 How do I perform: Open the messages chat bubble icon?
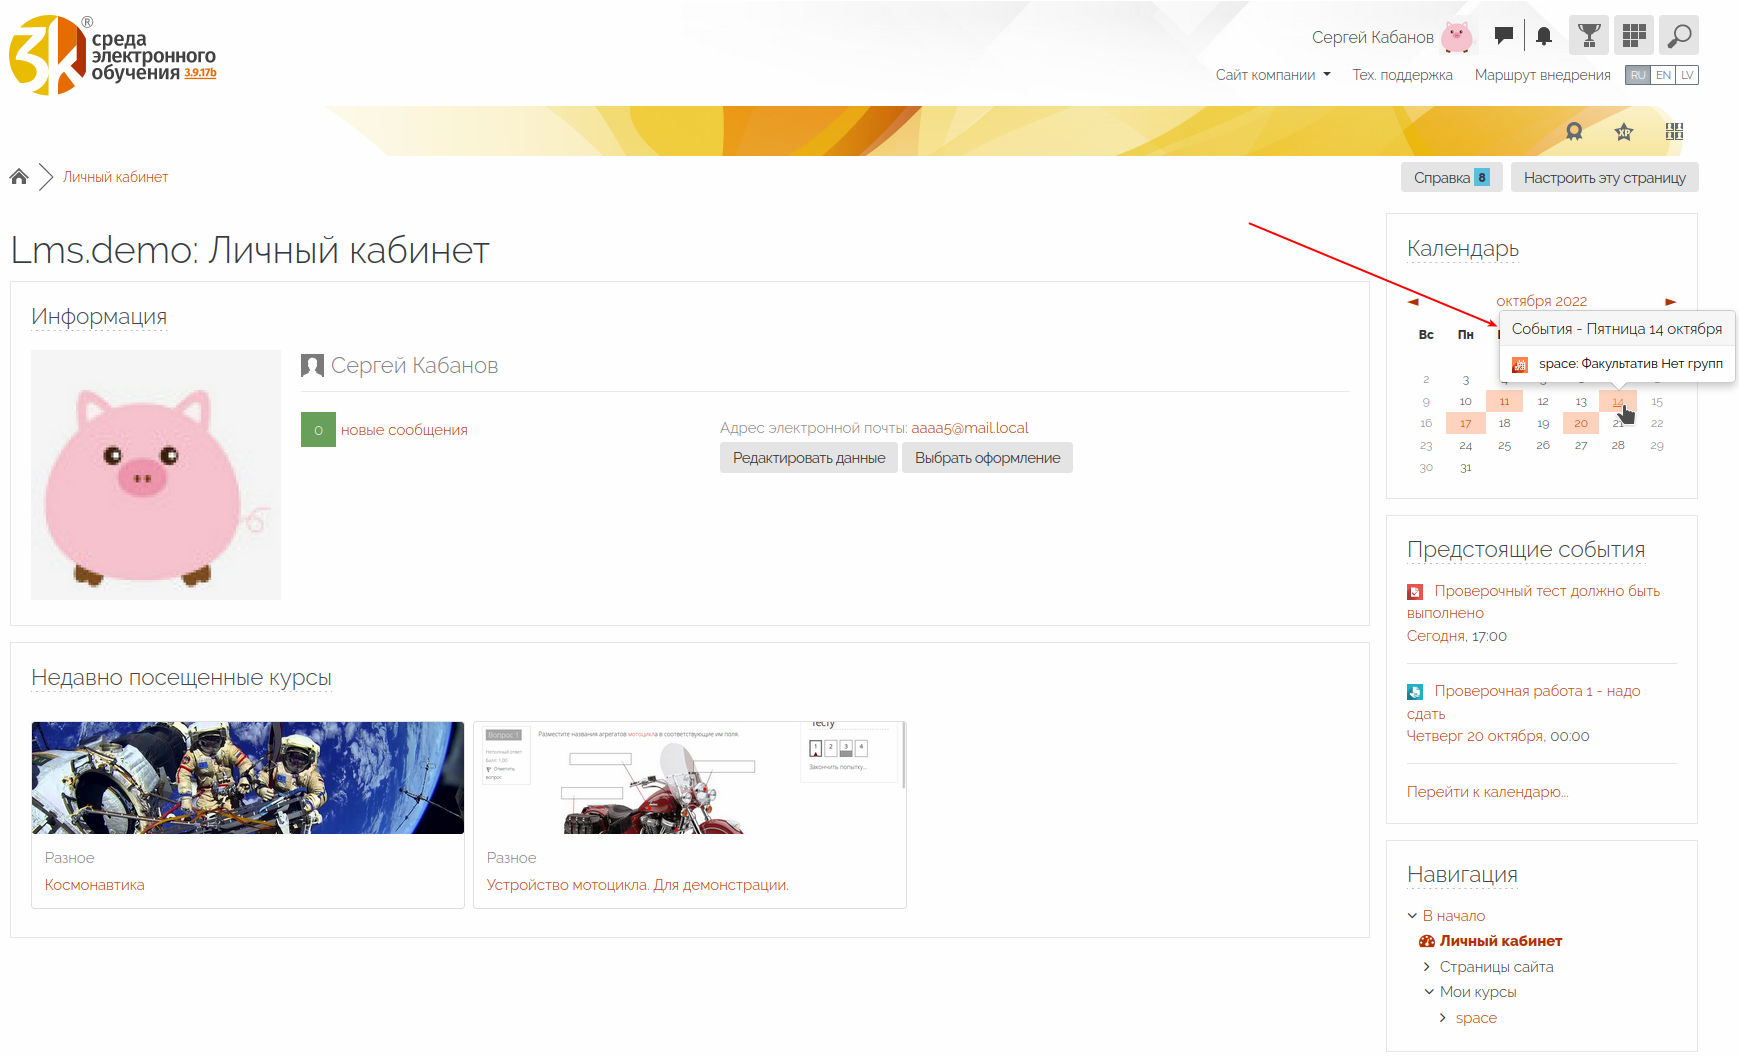[x=1503, y=36]
